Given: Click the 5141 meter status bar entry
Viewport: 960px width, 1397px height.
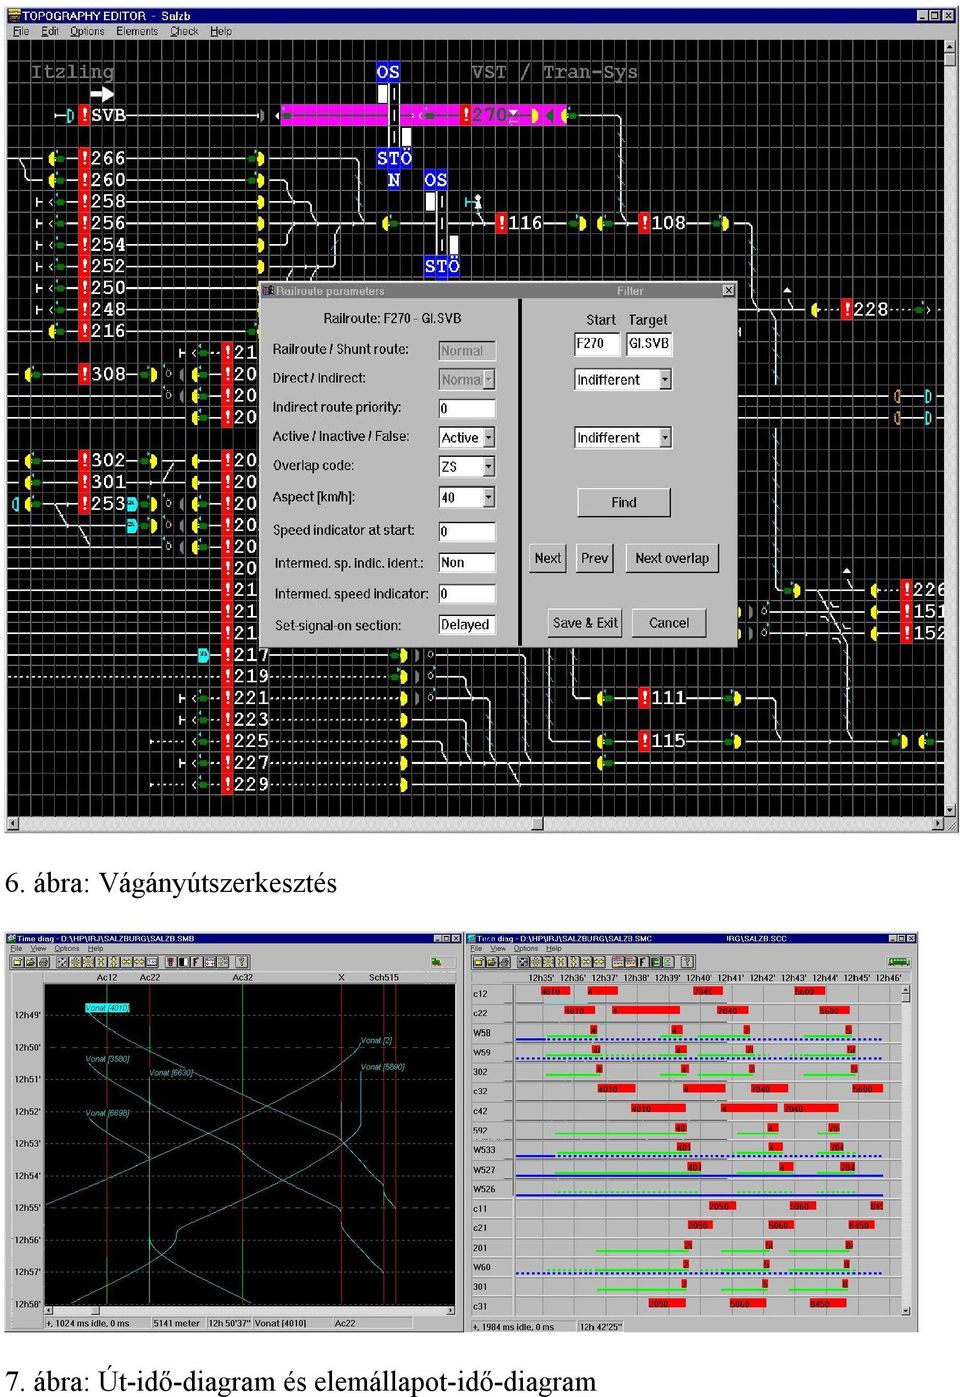Looking at the screenshot, I should 176,1323.
